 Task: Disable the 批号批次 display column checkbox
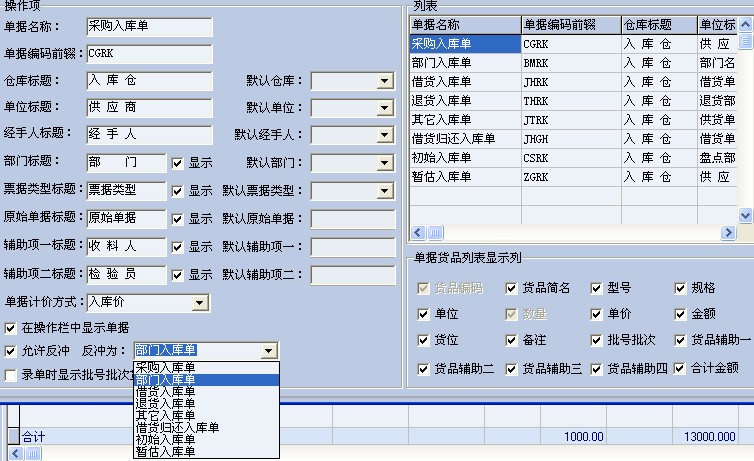coord(597,341)
